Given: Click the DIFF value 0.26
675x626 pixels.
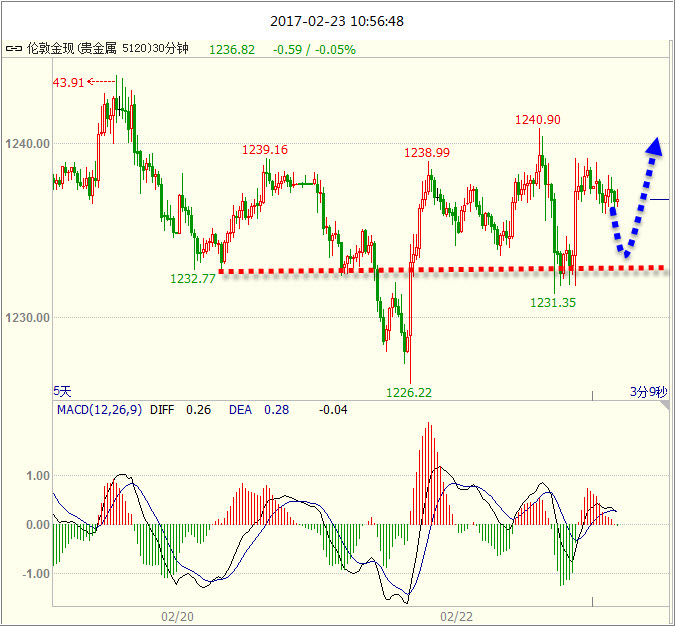Looking at the screenshot, I should (x=198, y=410).
